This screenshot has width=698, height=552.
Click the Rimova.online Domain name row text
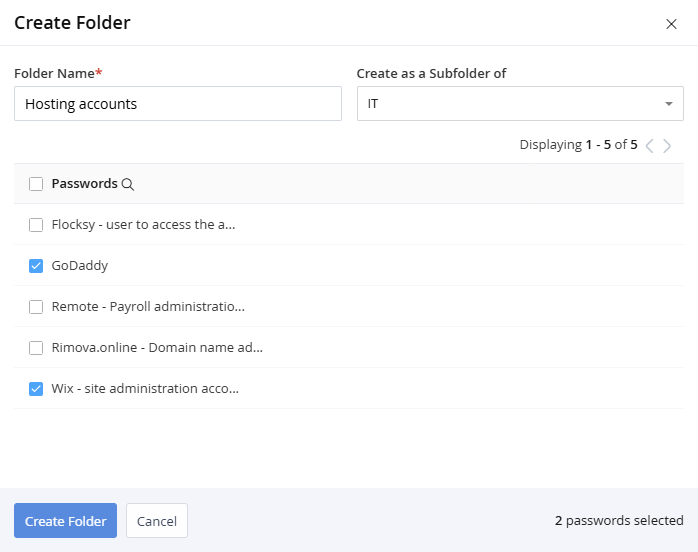[x=157, y=348]
